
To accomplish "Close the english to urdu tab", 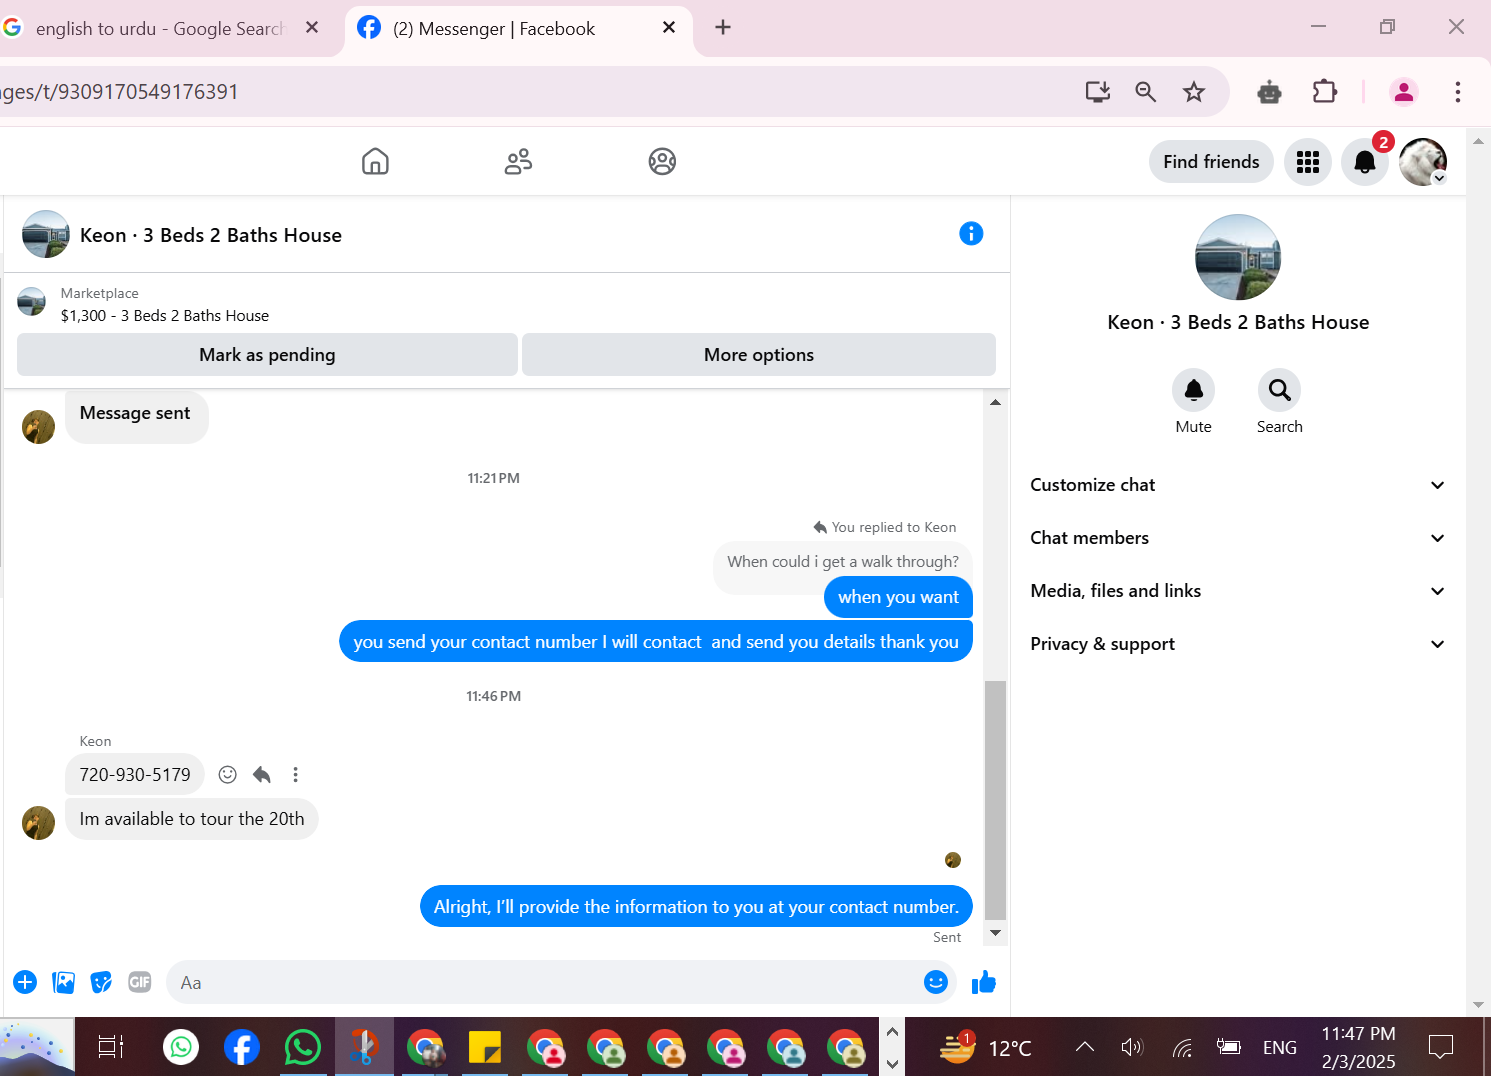I will 312,28.
